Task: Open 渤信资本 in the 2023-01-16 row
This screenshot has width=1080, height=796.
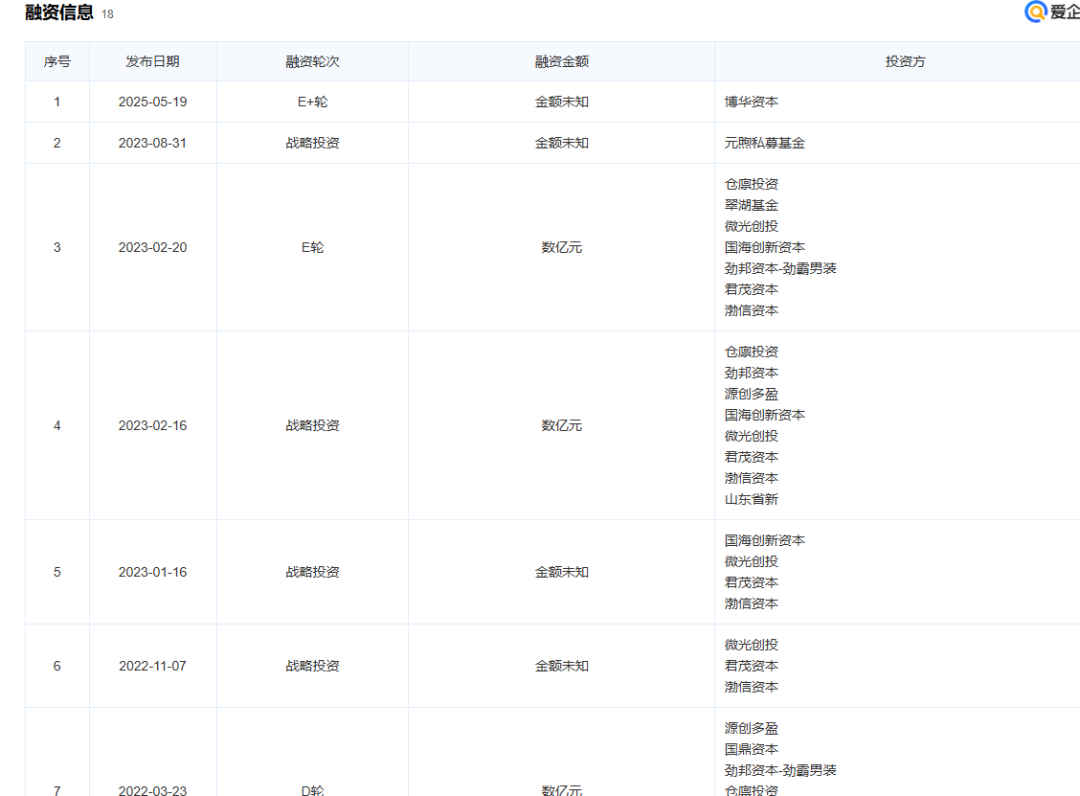Action: pos(751,603)
